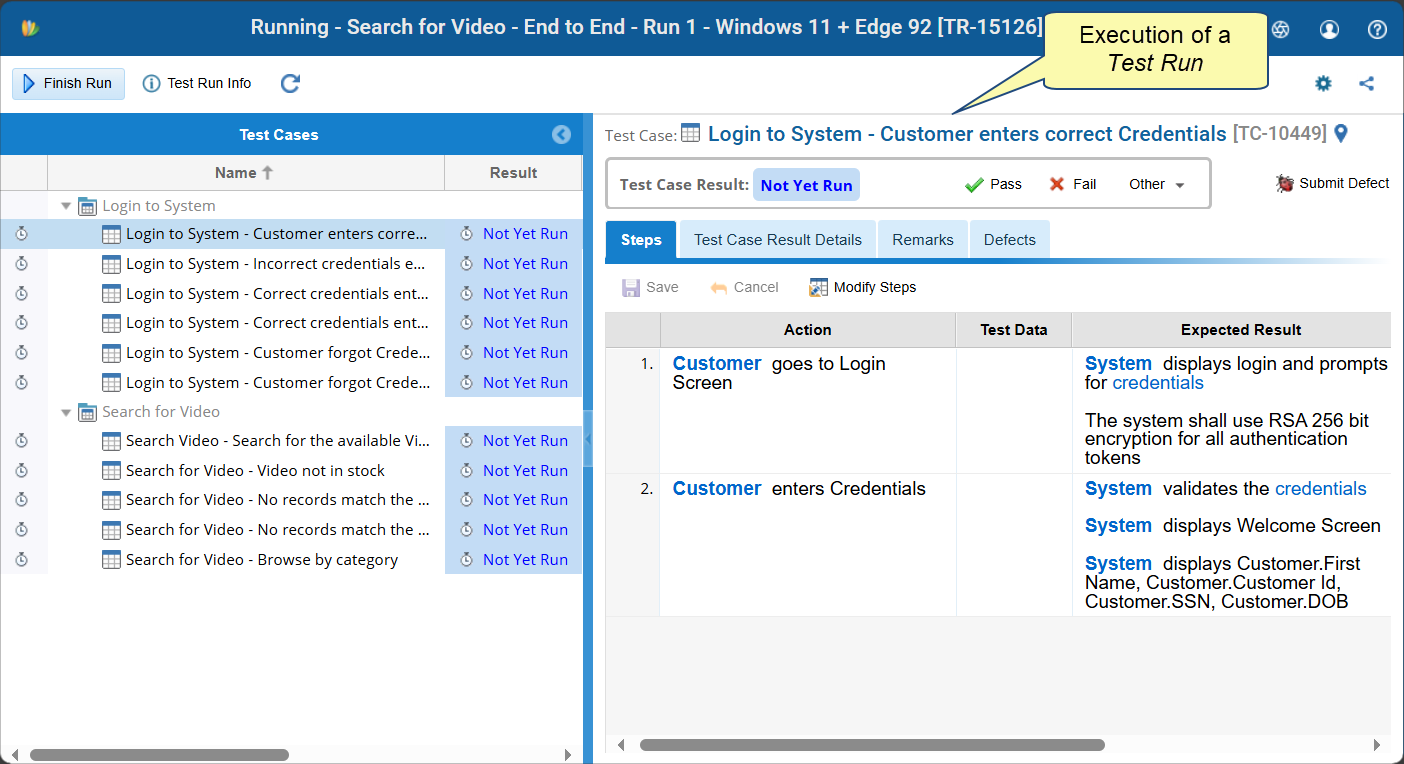
Task: Click the Test Cases horizontal scrollbar thumb
Action: [159, 755]
